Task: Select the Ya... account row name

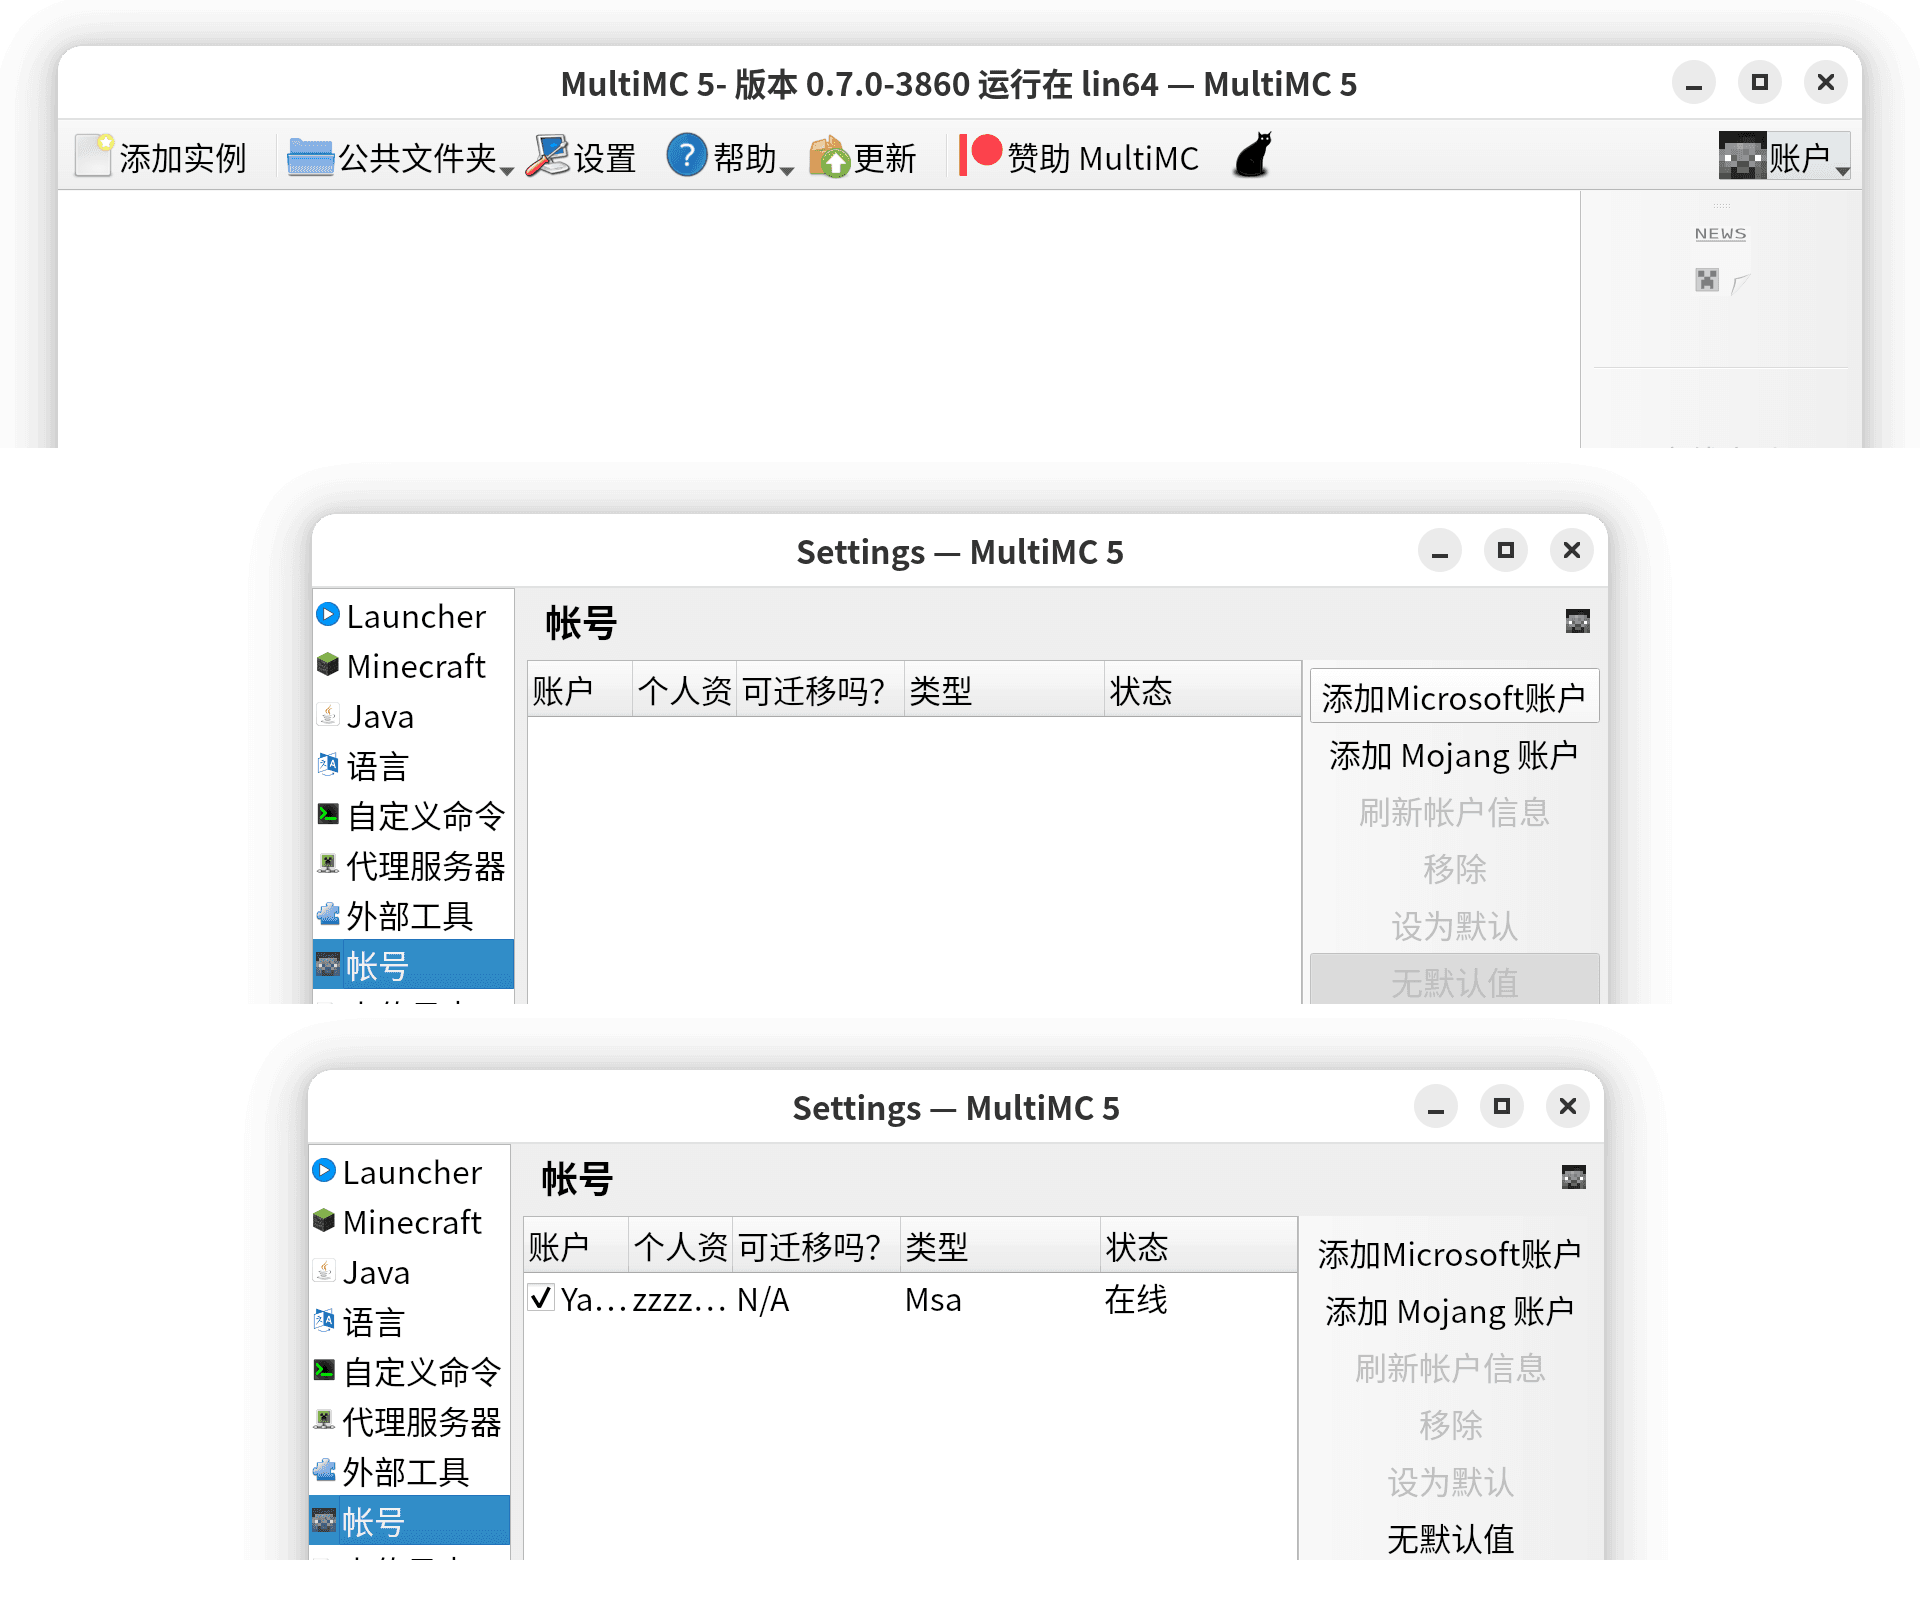Action: 593,1299
